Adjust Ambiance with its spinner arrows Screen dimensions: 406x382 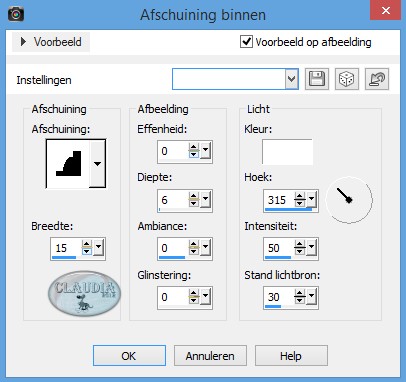[194, 248]
